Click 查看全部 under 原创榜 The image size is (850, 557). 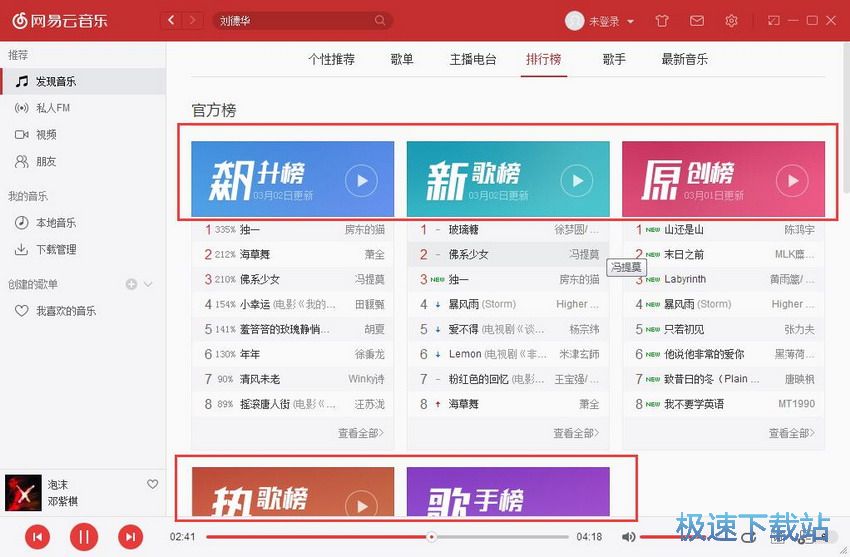coord(791,433)
